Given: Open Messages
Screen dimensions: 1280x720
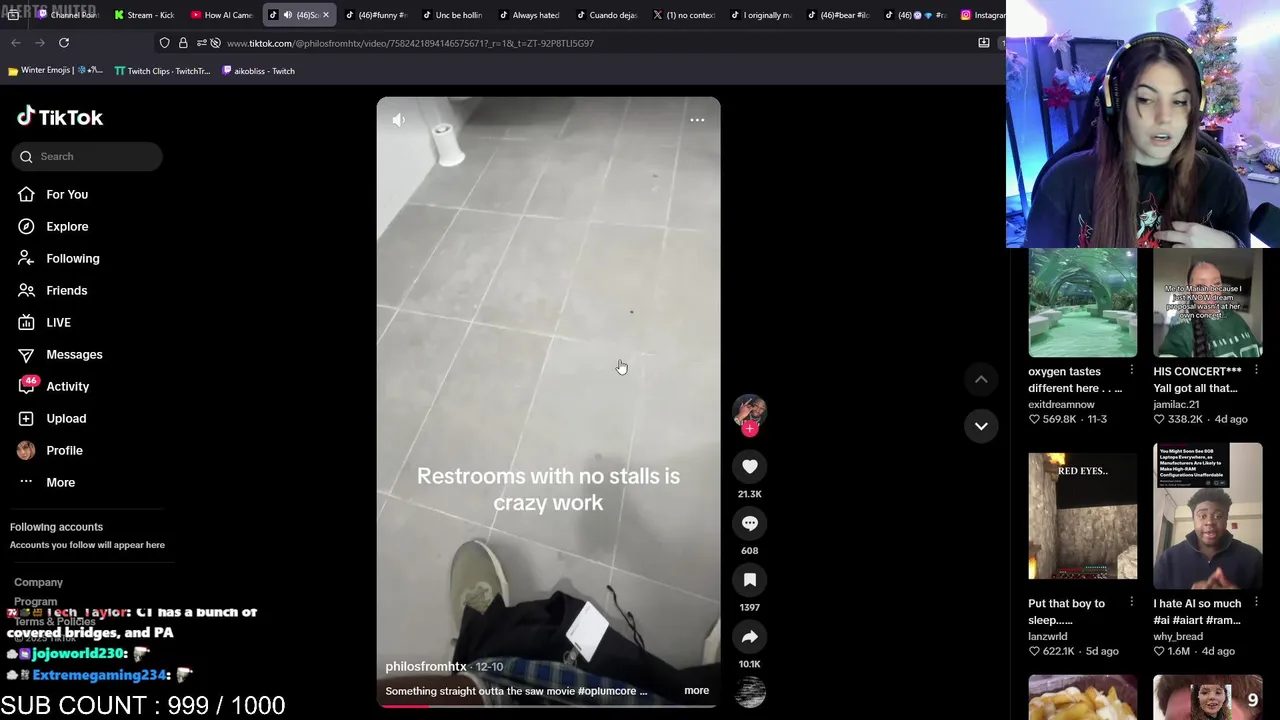Looking at the screenshot, I should point(74,354).
